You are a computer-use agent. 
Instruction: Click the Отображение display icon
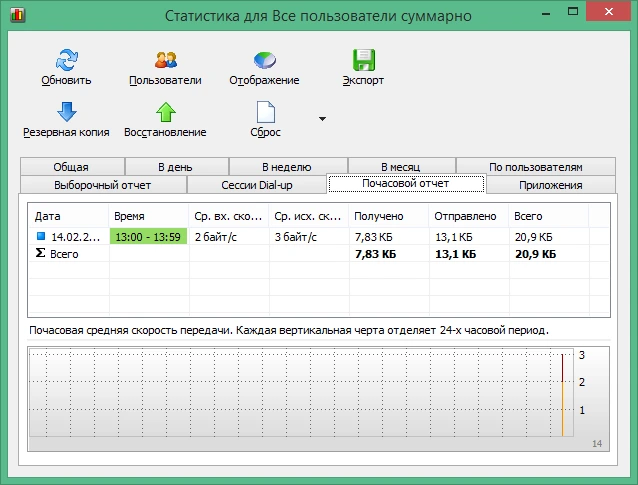coord(264,60)
